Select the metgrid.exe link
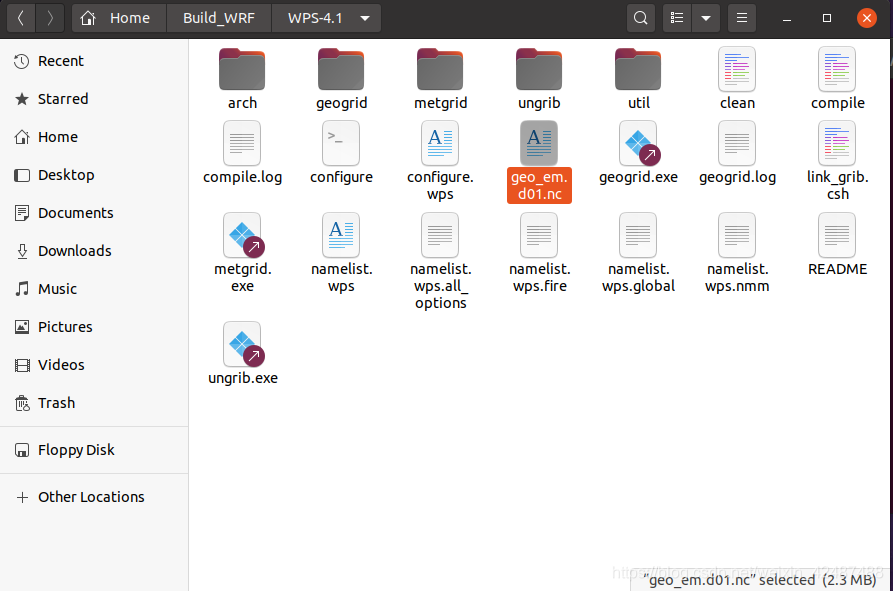Image resolution: width=893 pixels, height=591 pixels. (242, 253)
